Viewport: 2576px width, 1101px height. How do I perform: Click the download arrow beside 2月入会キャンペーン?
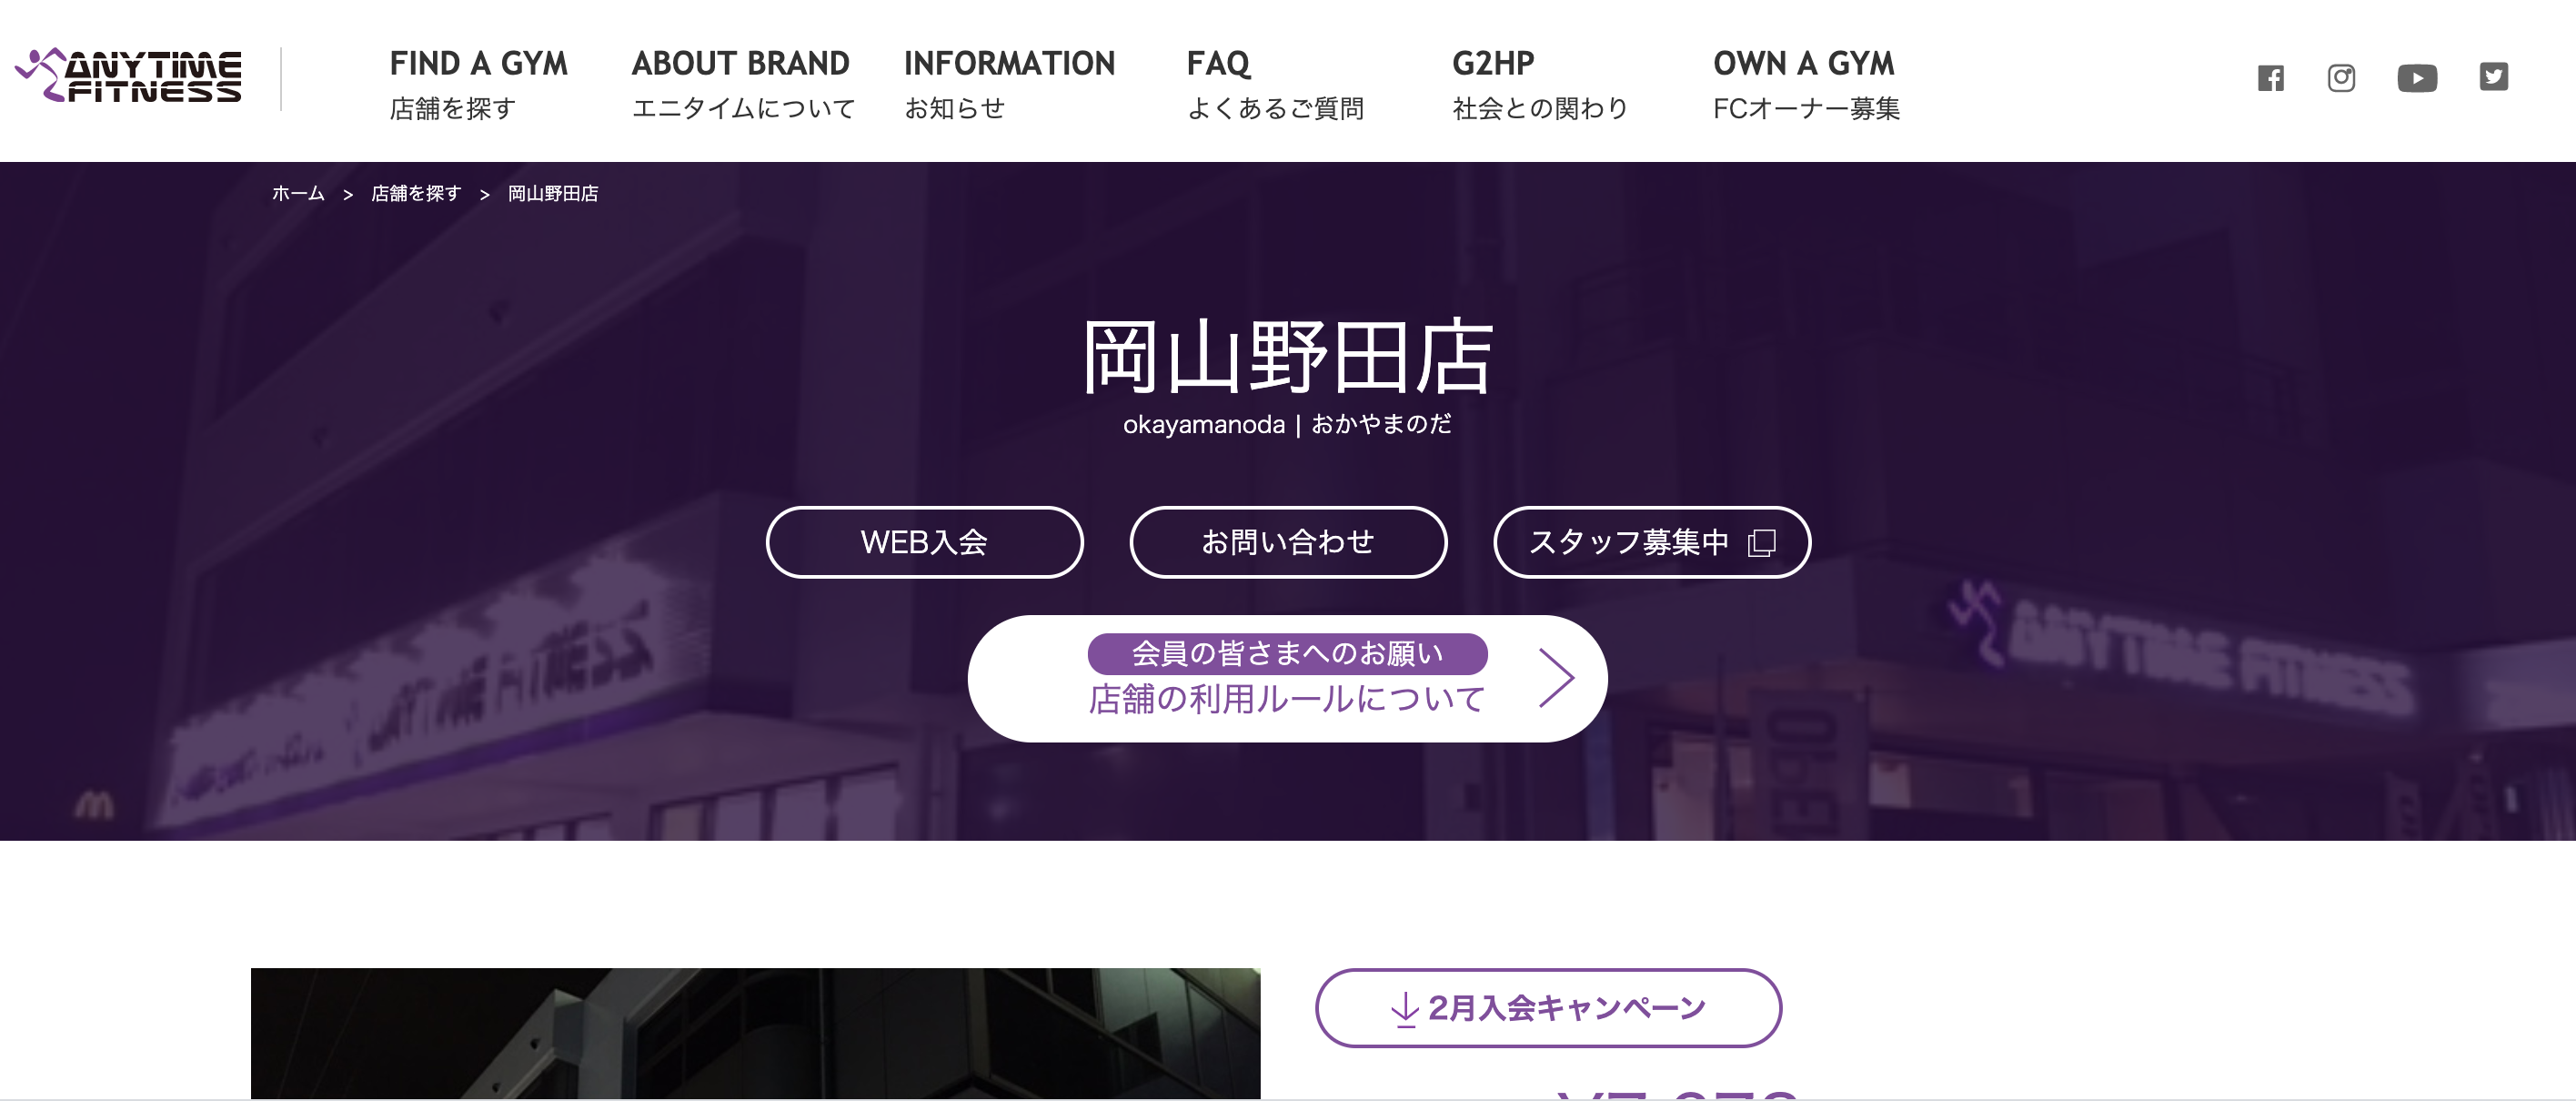tap(1405, 1009)
